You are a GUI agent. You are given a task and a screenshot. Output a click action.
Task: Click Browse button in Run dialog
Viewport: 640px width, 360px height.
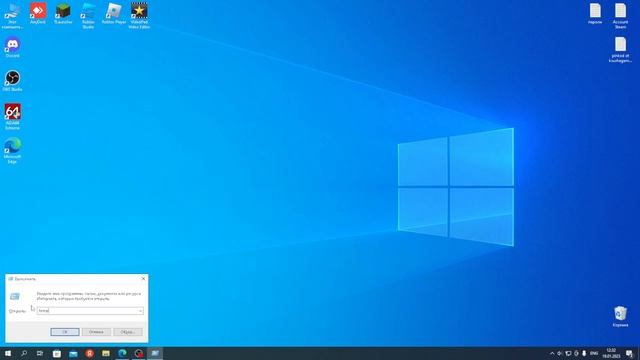click(128, 332)
